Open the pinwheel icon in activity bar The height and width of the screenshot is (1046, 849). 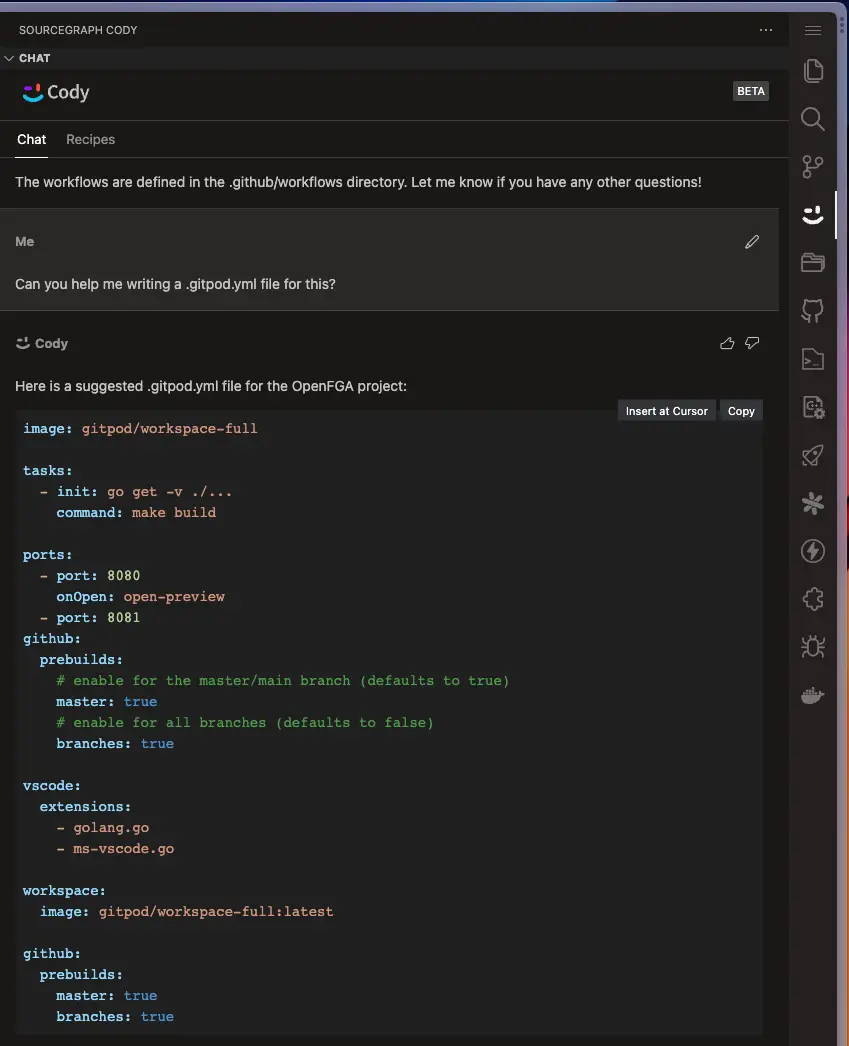pyautogui.click(x=813, y=503)
